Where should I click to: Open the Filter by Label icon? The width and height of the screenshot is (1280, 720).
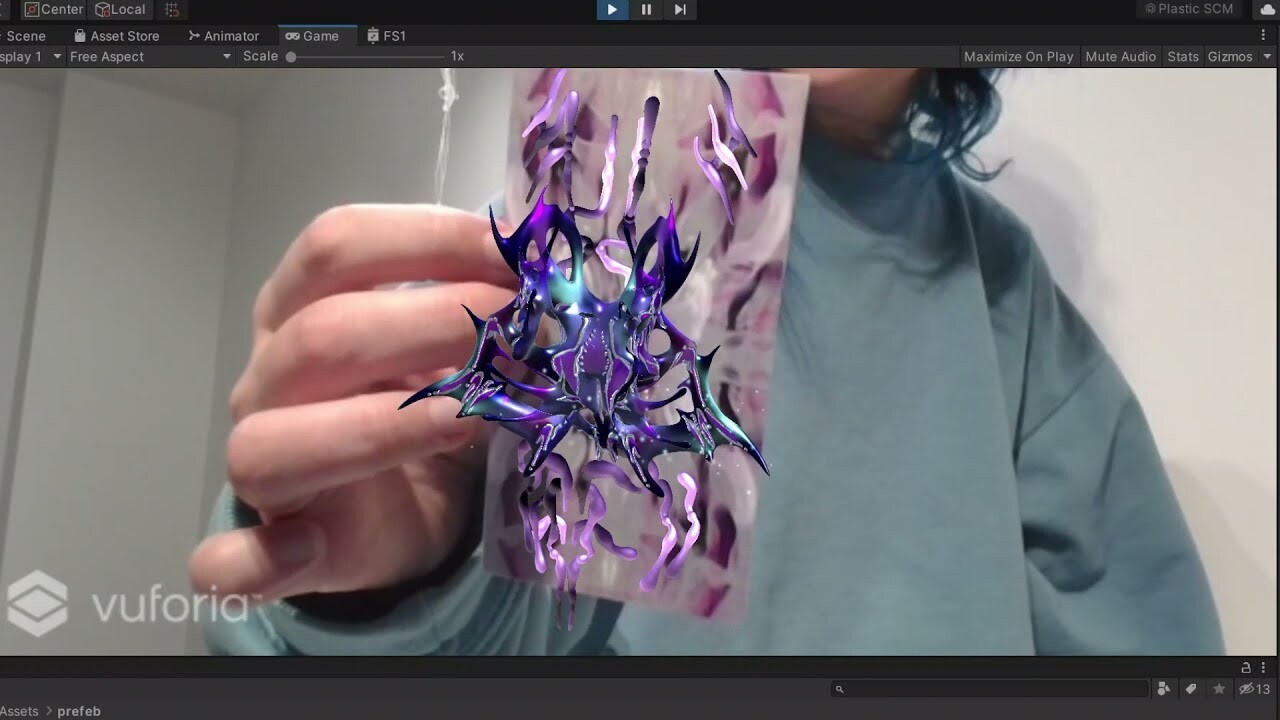1191,688
